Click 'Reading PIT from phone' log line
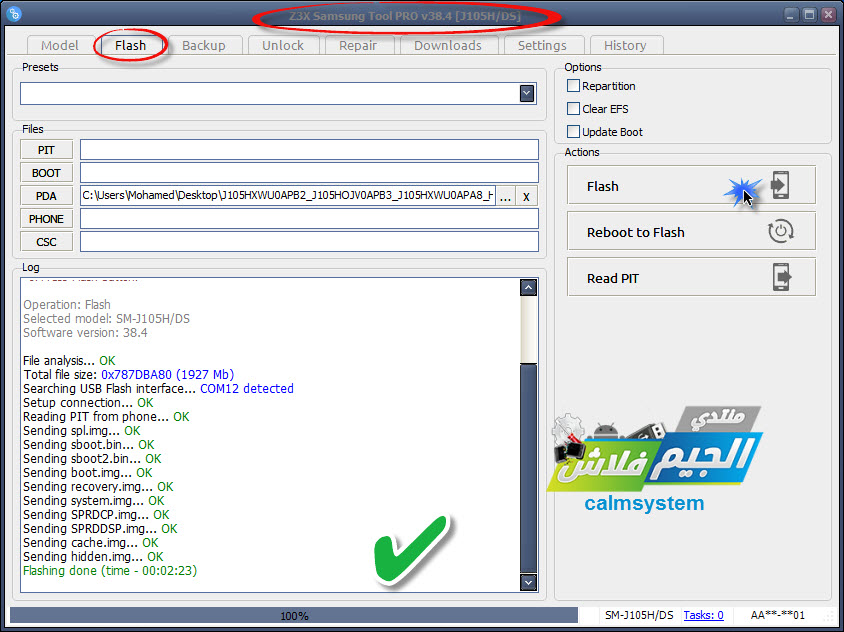 [106, 417]
